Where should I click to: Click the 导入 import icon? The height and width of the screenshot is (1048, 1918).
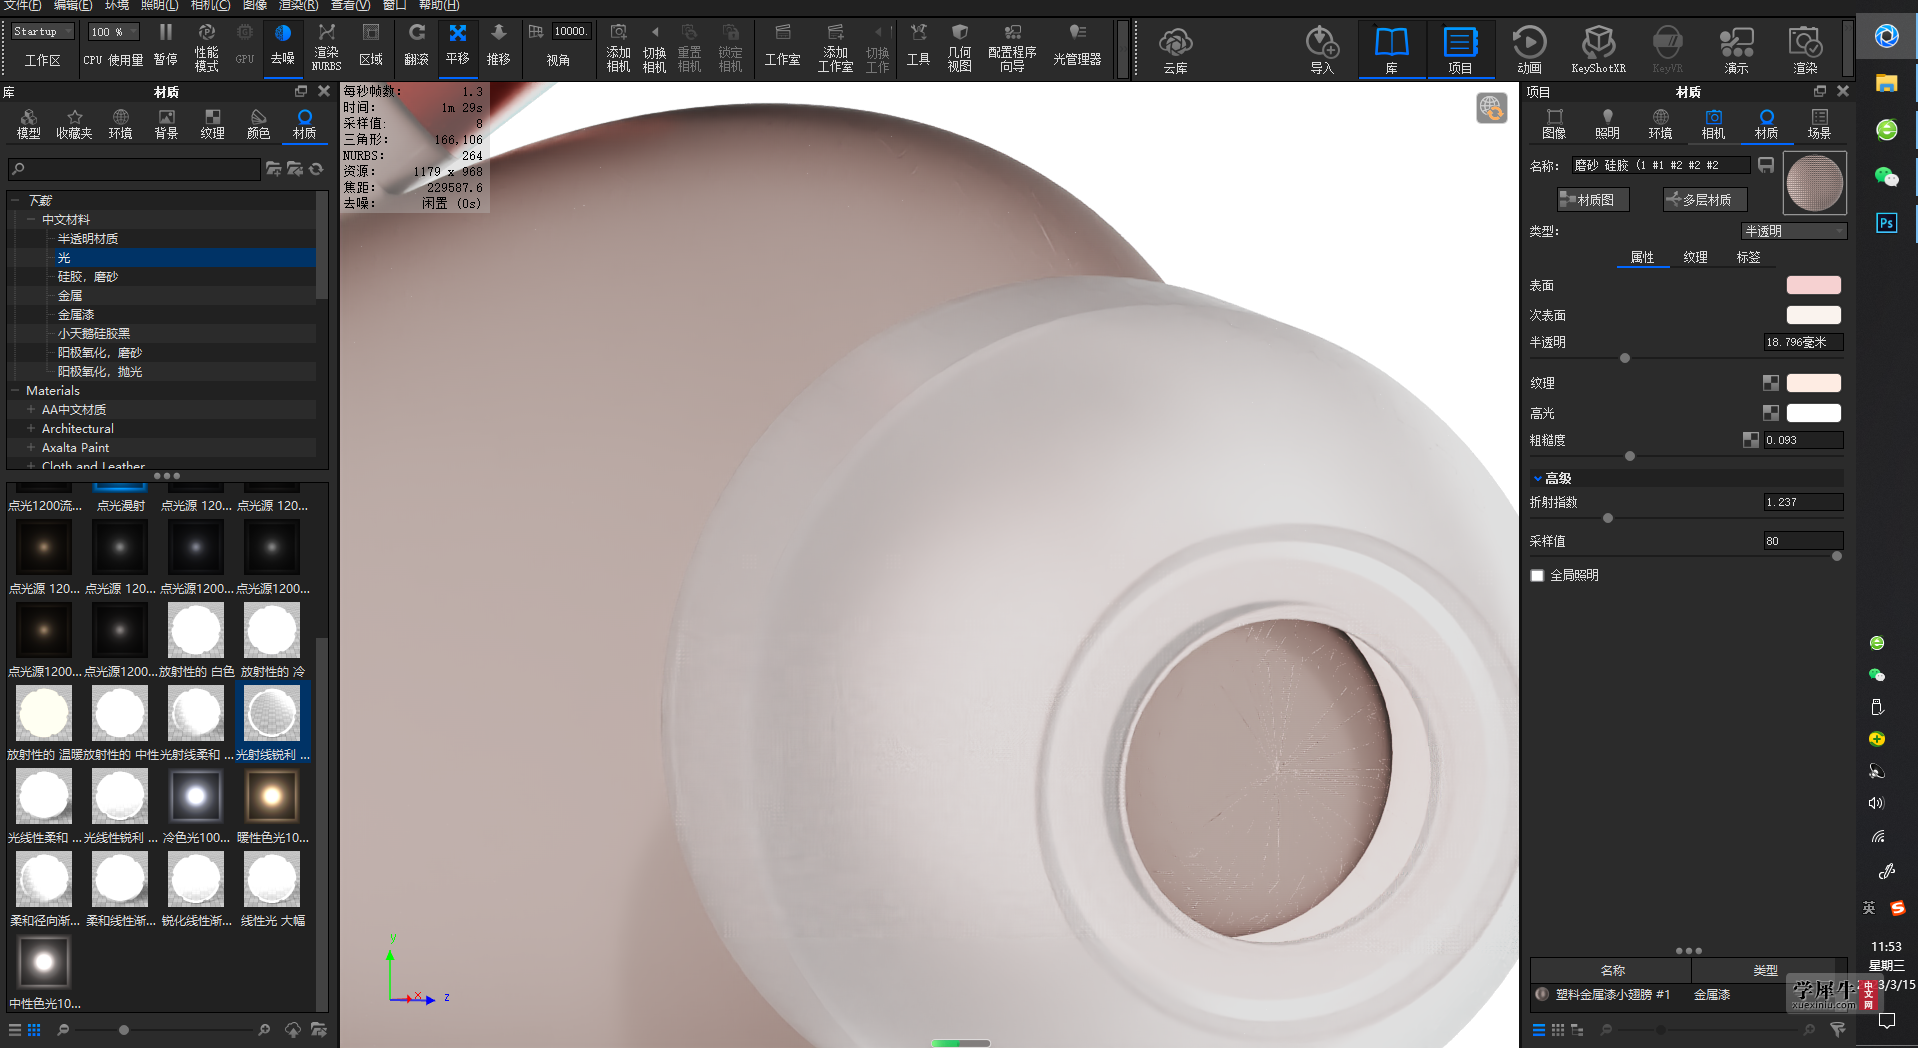[1322, 50]
